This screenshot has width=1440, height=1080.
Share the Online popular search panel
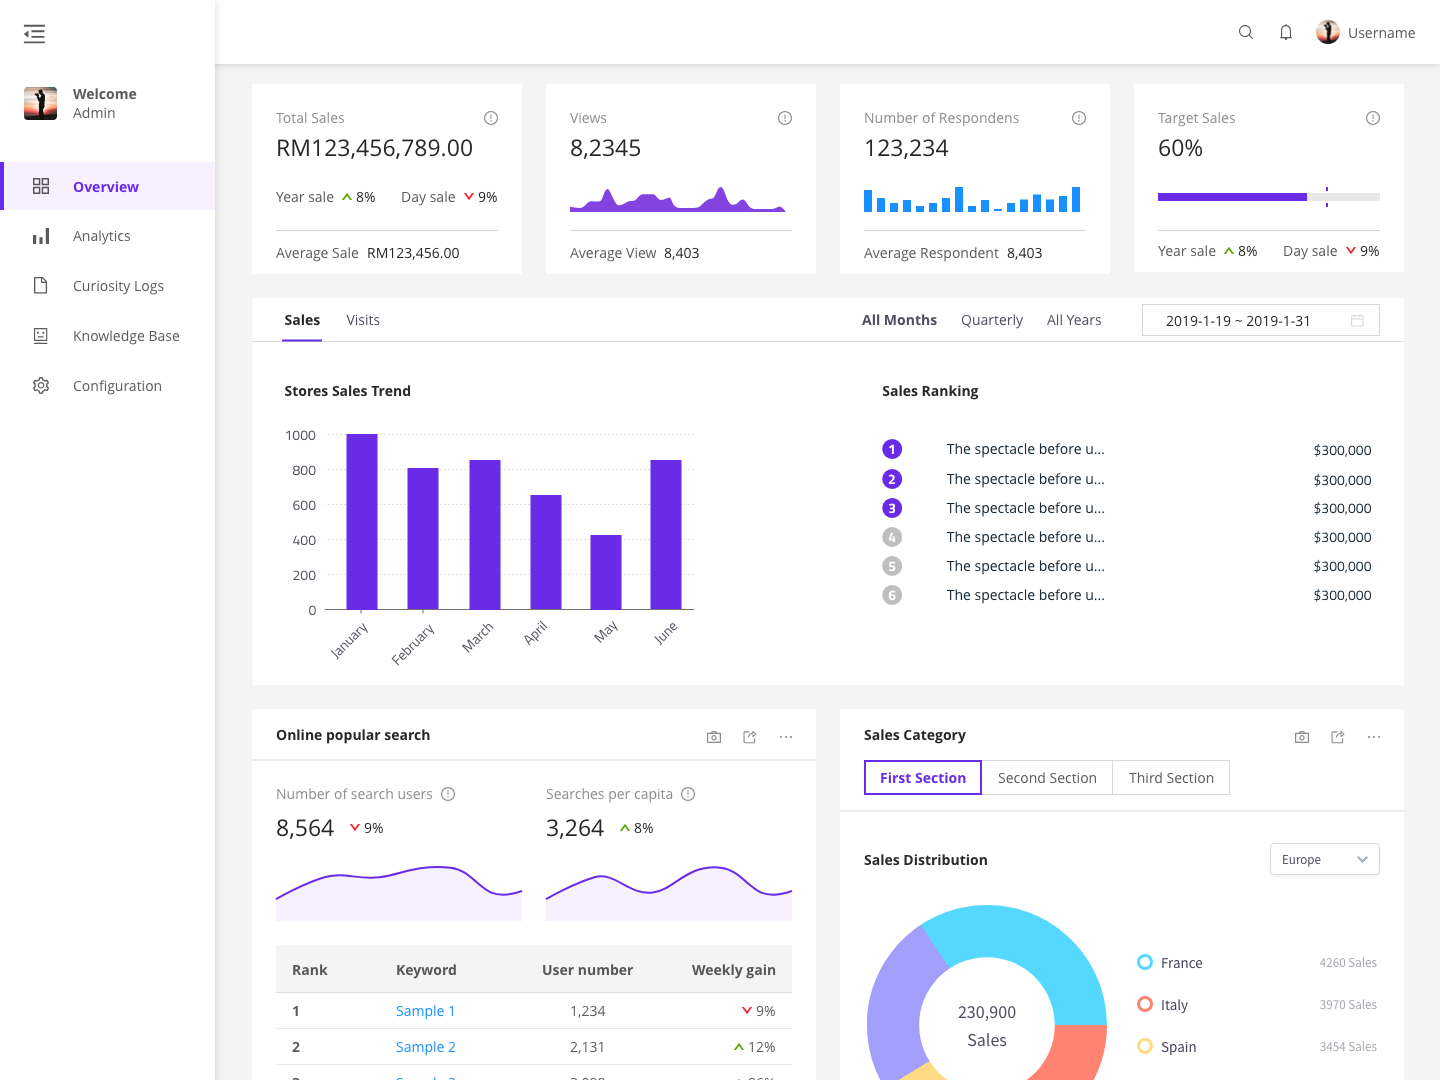pos(749,736)
